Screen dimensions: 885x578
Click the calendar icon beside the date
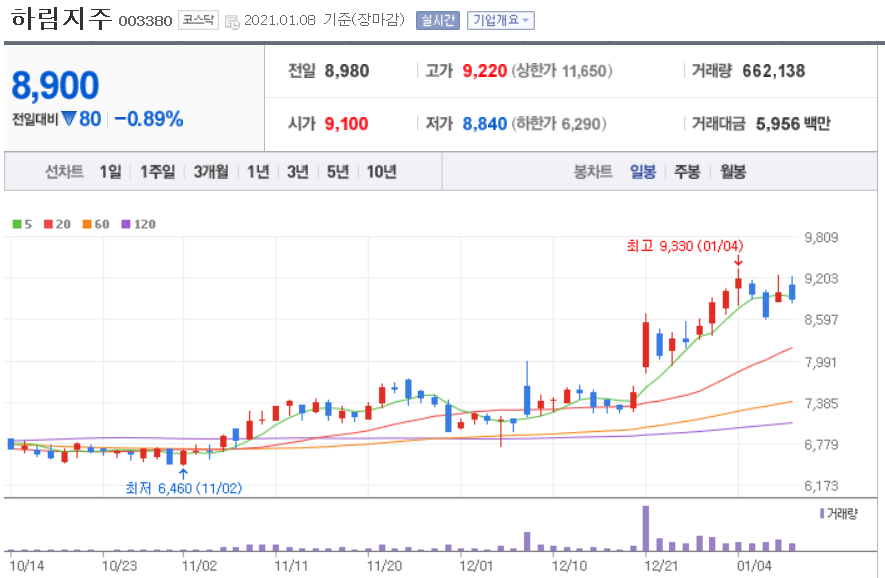(232, 22)
